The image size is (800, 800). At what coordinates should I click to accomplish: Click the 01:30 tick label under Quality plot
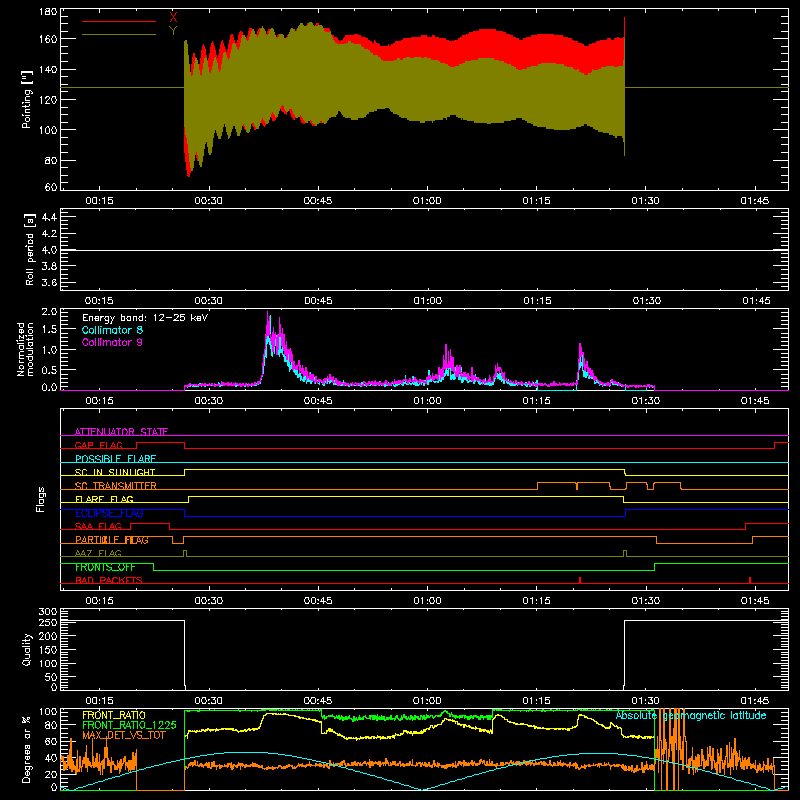(645, 701)
